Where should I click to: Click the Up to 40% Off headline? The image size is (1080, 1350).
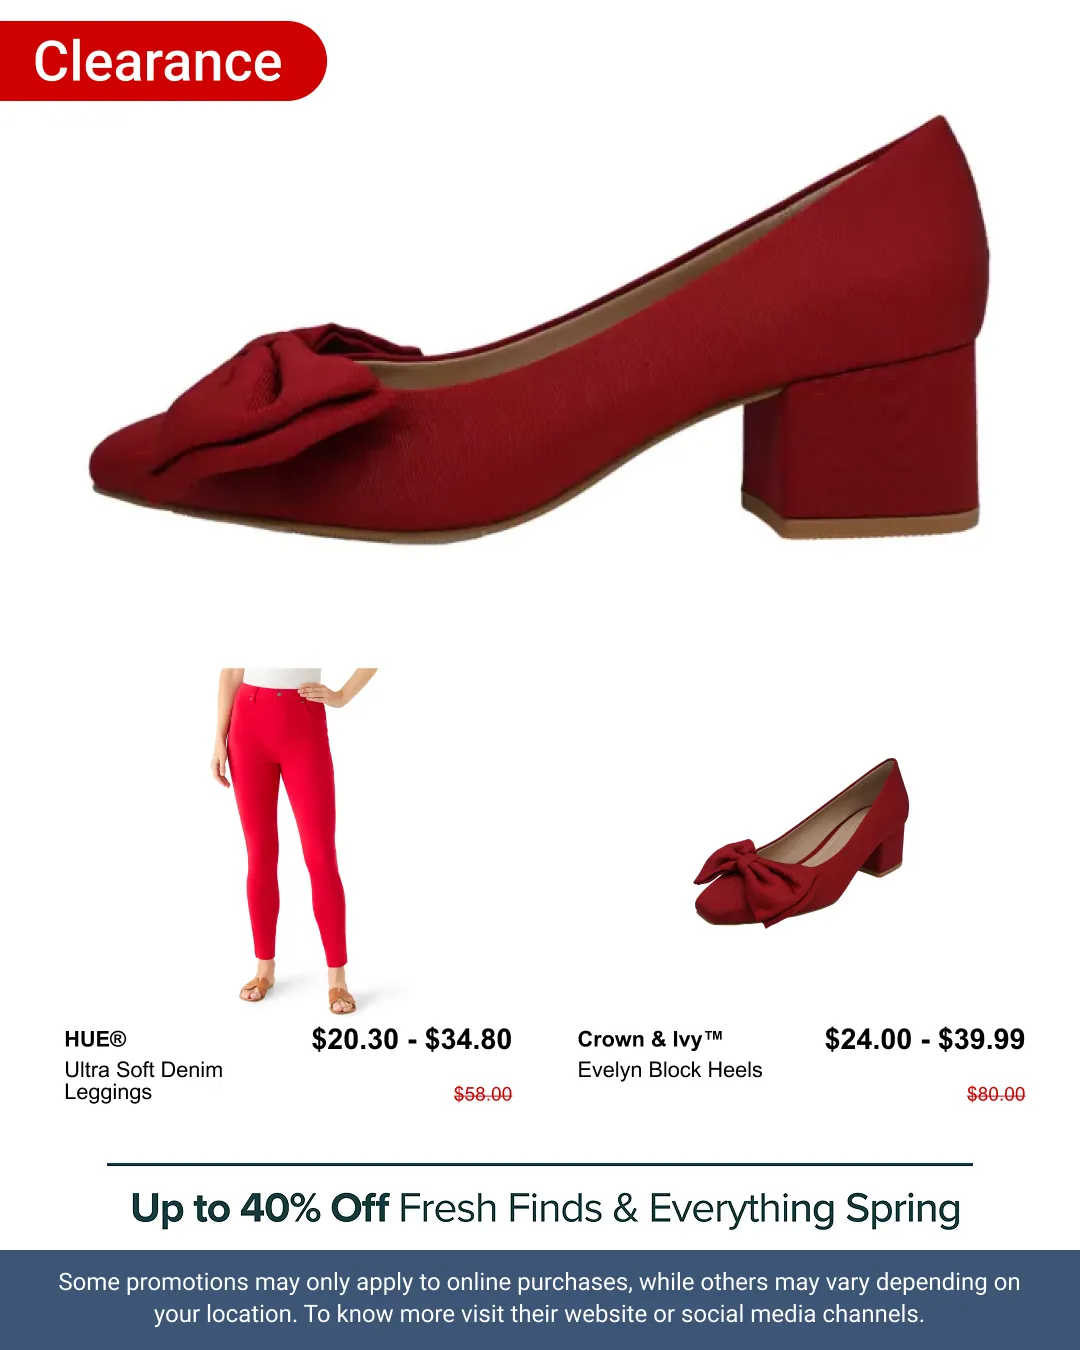(260, 1208)
